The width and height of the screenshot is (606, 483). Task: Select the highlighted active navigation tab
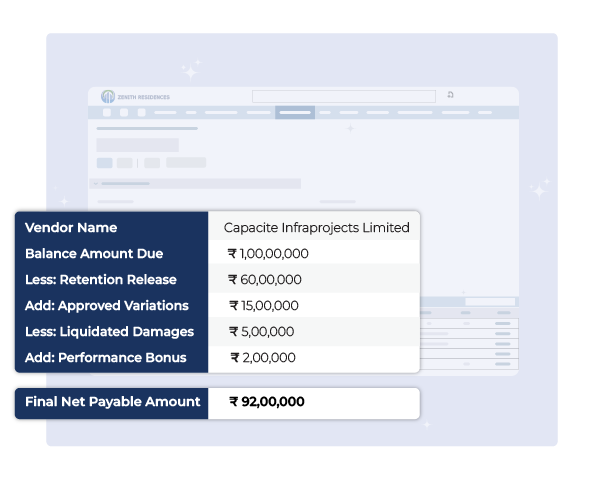point(294,113)
